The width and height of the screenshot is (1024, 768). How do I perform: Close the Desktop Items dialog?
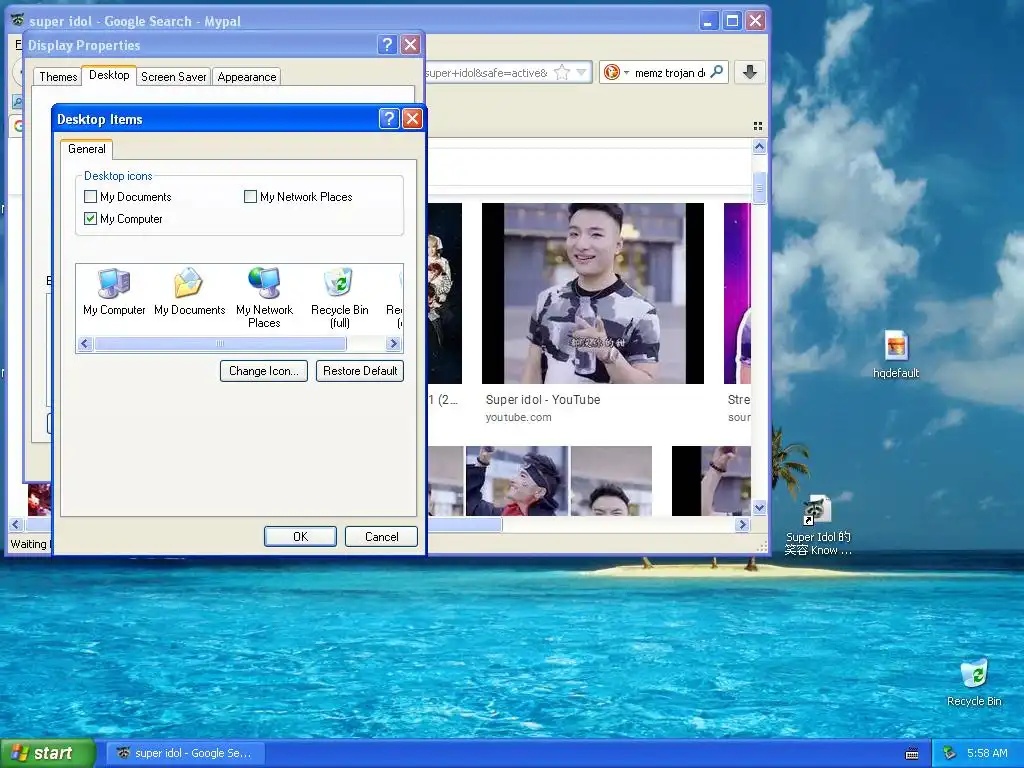pyautogui.click(x=412, y=119)
